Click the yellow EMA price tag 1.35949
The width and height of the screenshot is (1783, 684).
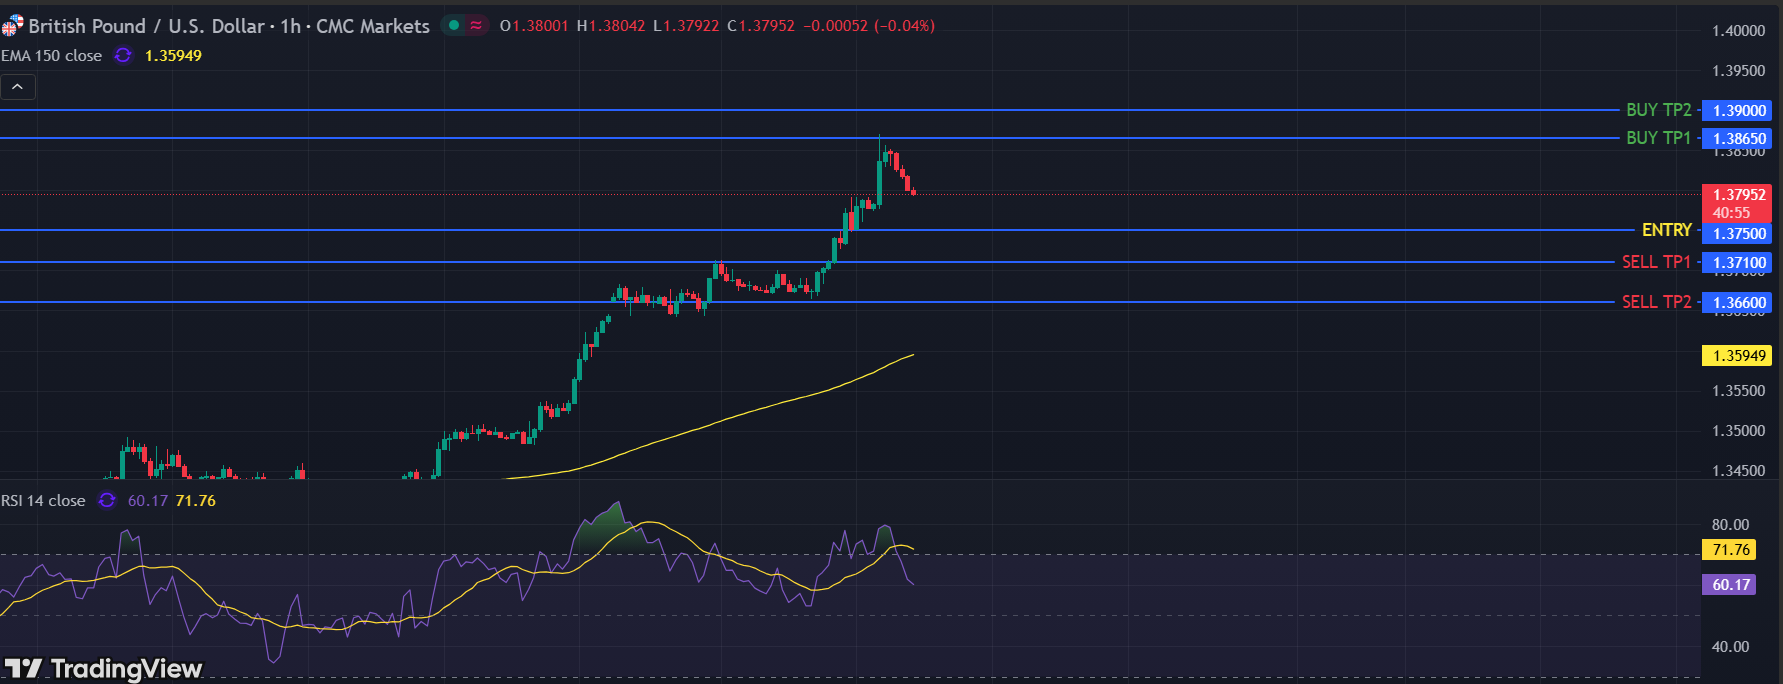(1738, 356)
